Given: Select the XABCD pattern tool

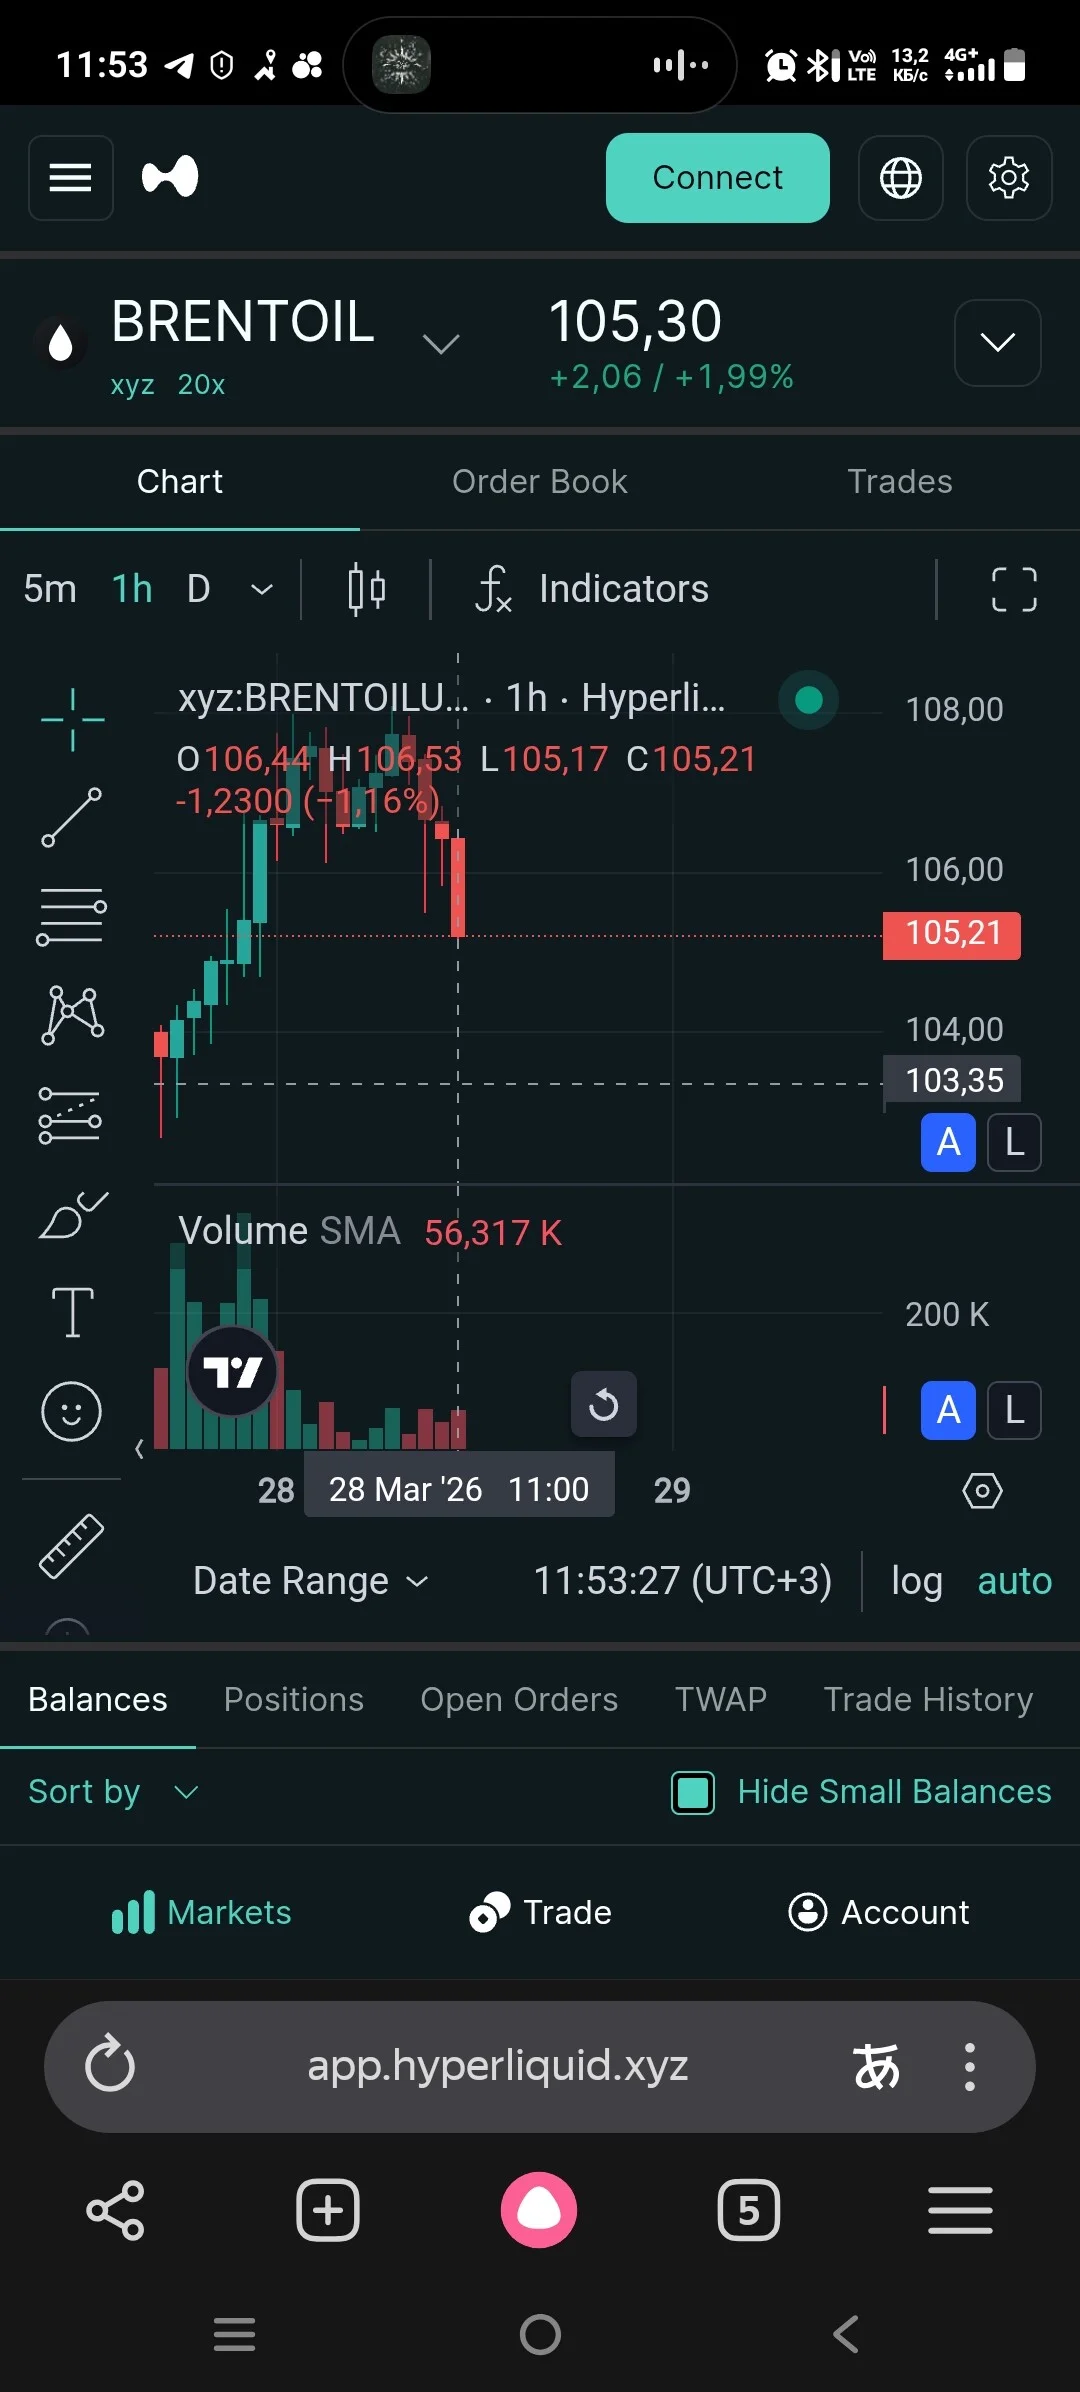Looking at the screenshot, I should [72, 1014].
